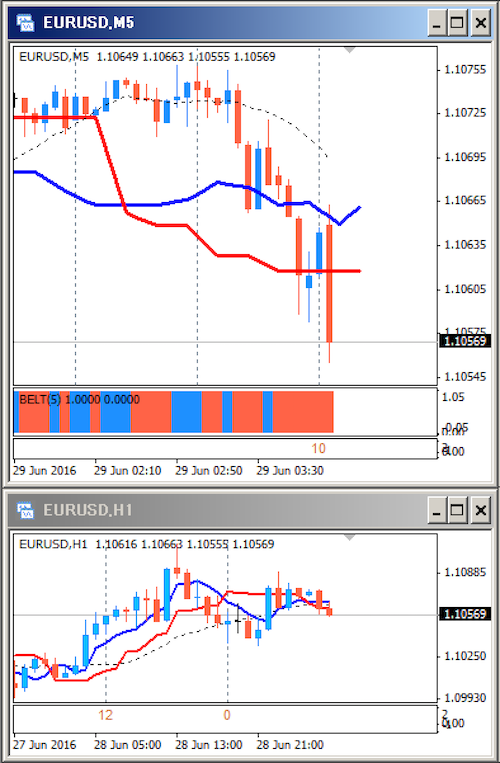Close the EURUSD,M5 chart window
Viewport: 500px width, 763px height.
click(481, 23)
